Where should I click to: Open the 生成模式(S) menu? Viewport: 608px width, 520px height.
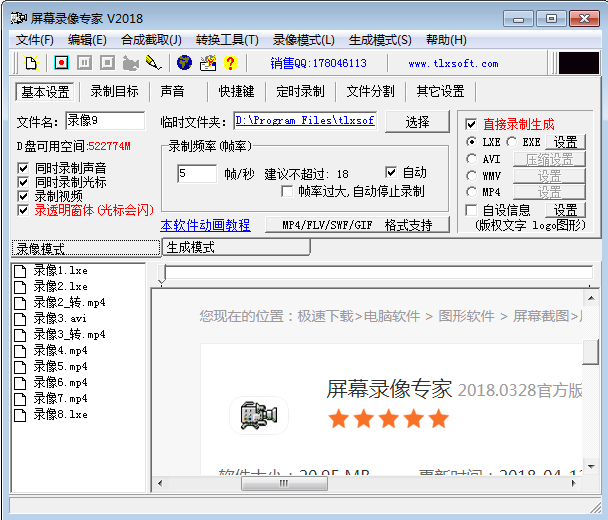(380, 40)
